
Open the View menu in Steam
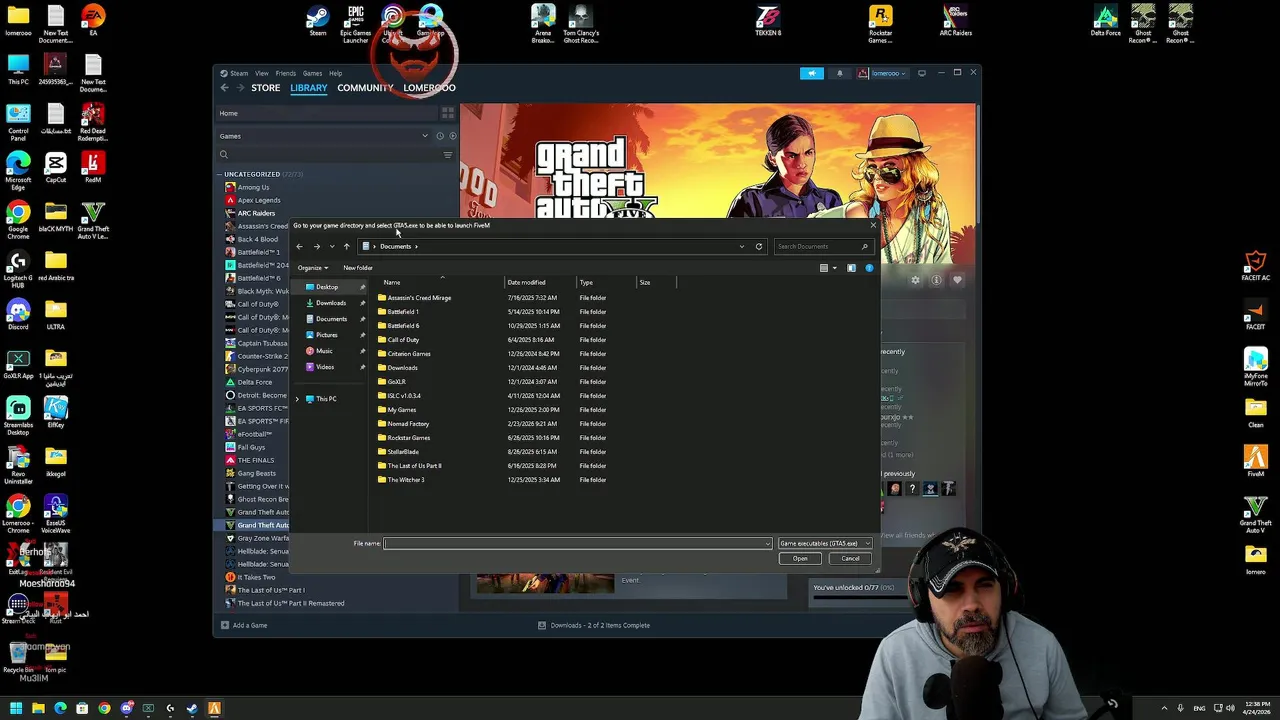point(261,73)
